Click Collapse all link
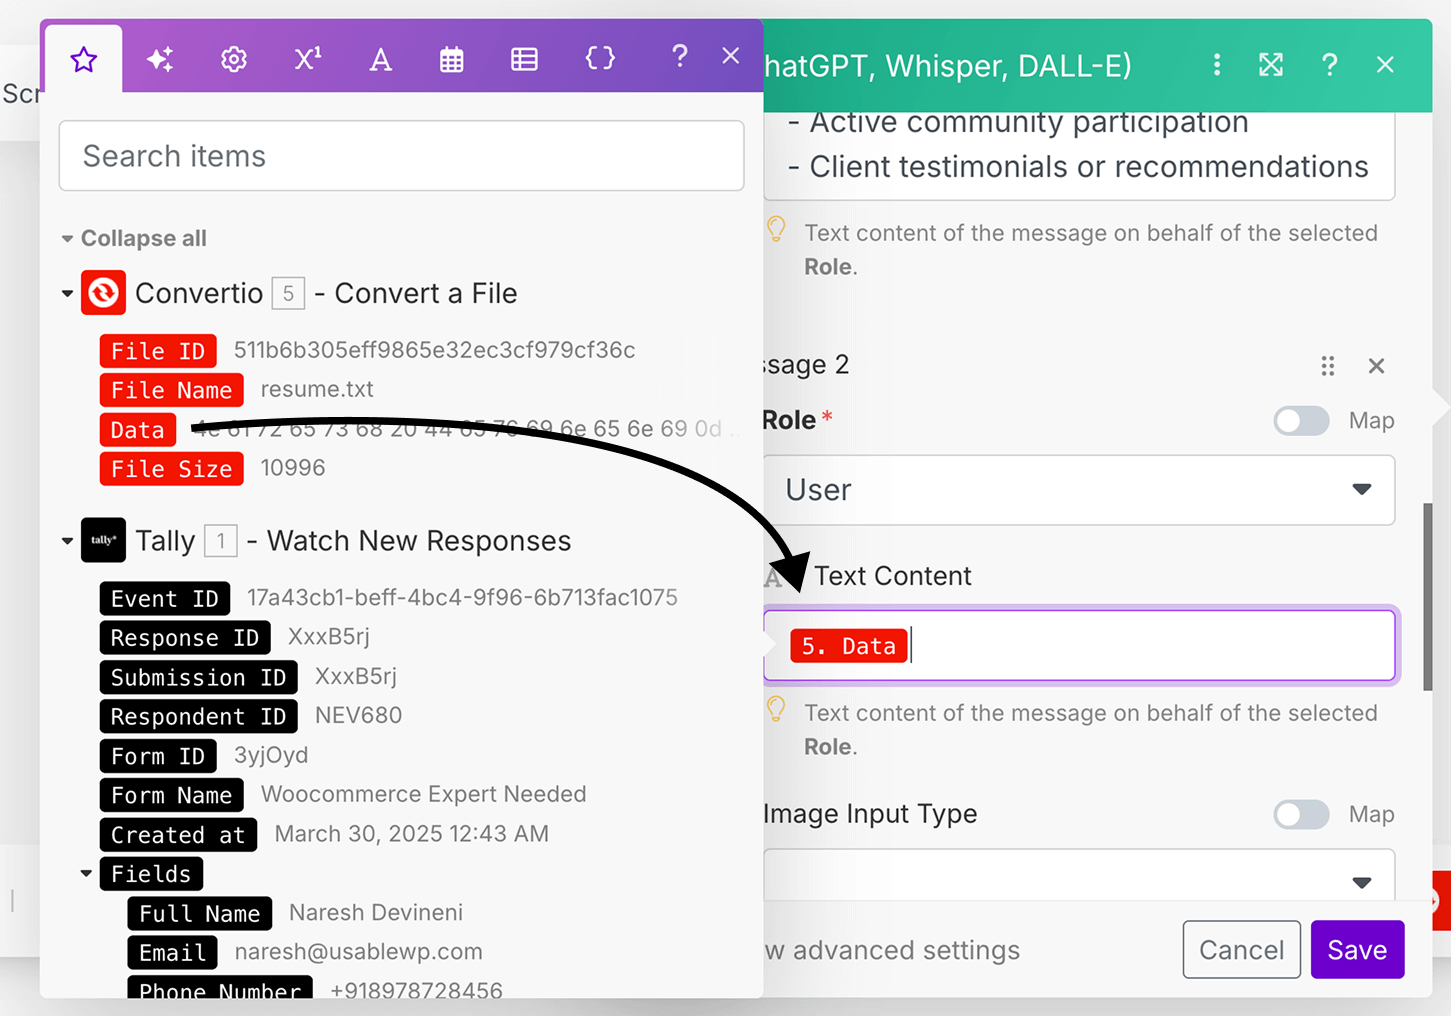The width and height of the screenshot is (1452, 1029). (x=144, y=238)
